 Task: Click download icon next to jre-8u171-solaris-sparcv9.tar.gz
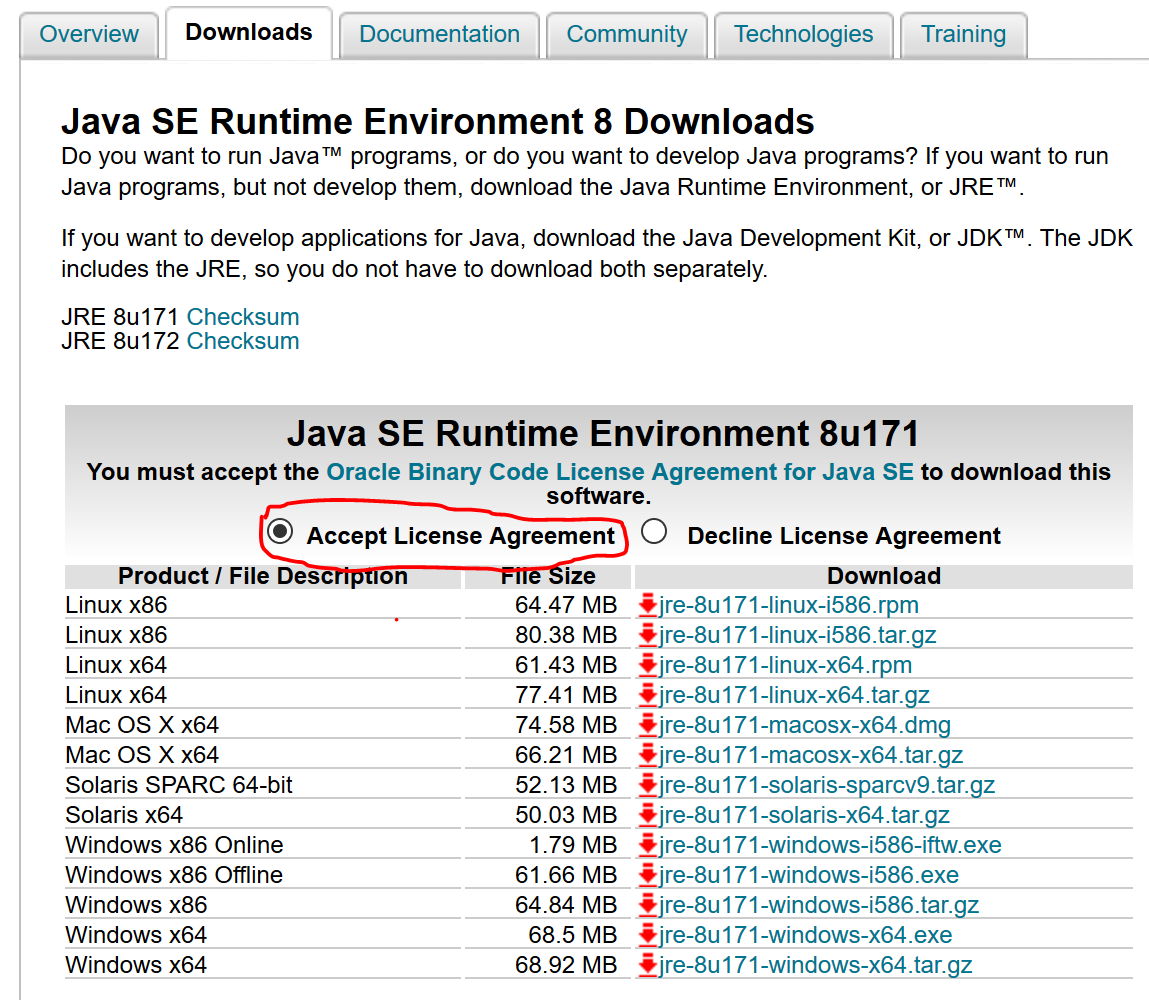coord(648,785)
